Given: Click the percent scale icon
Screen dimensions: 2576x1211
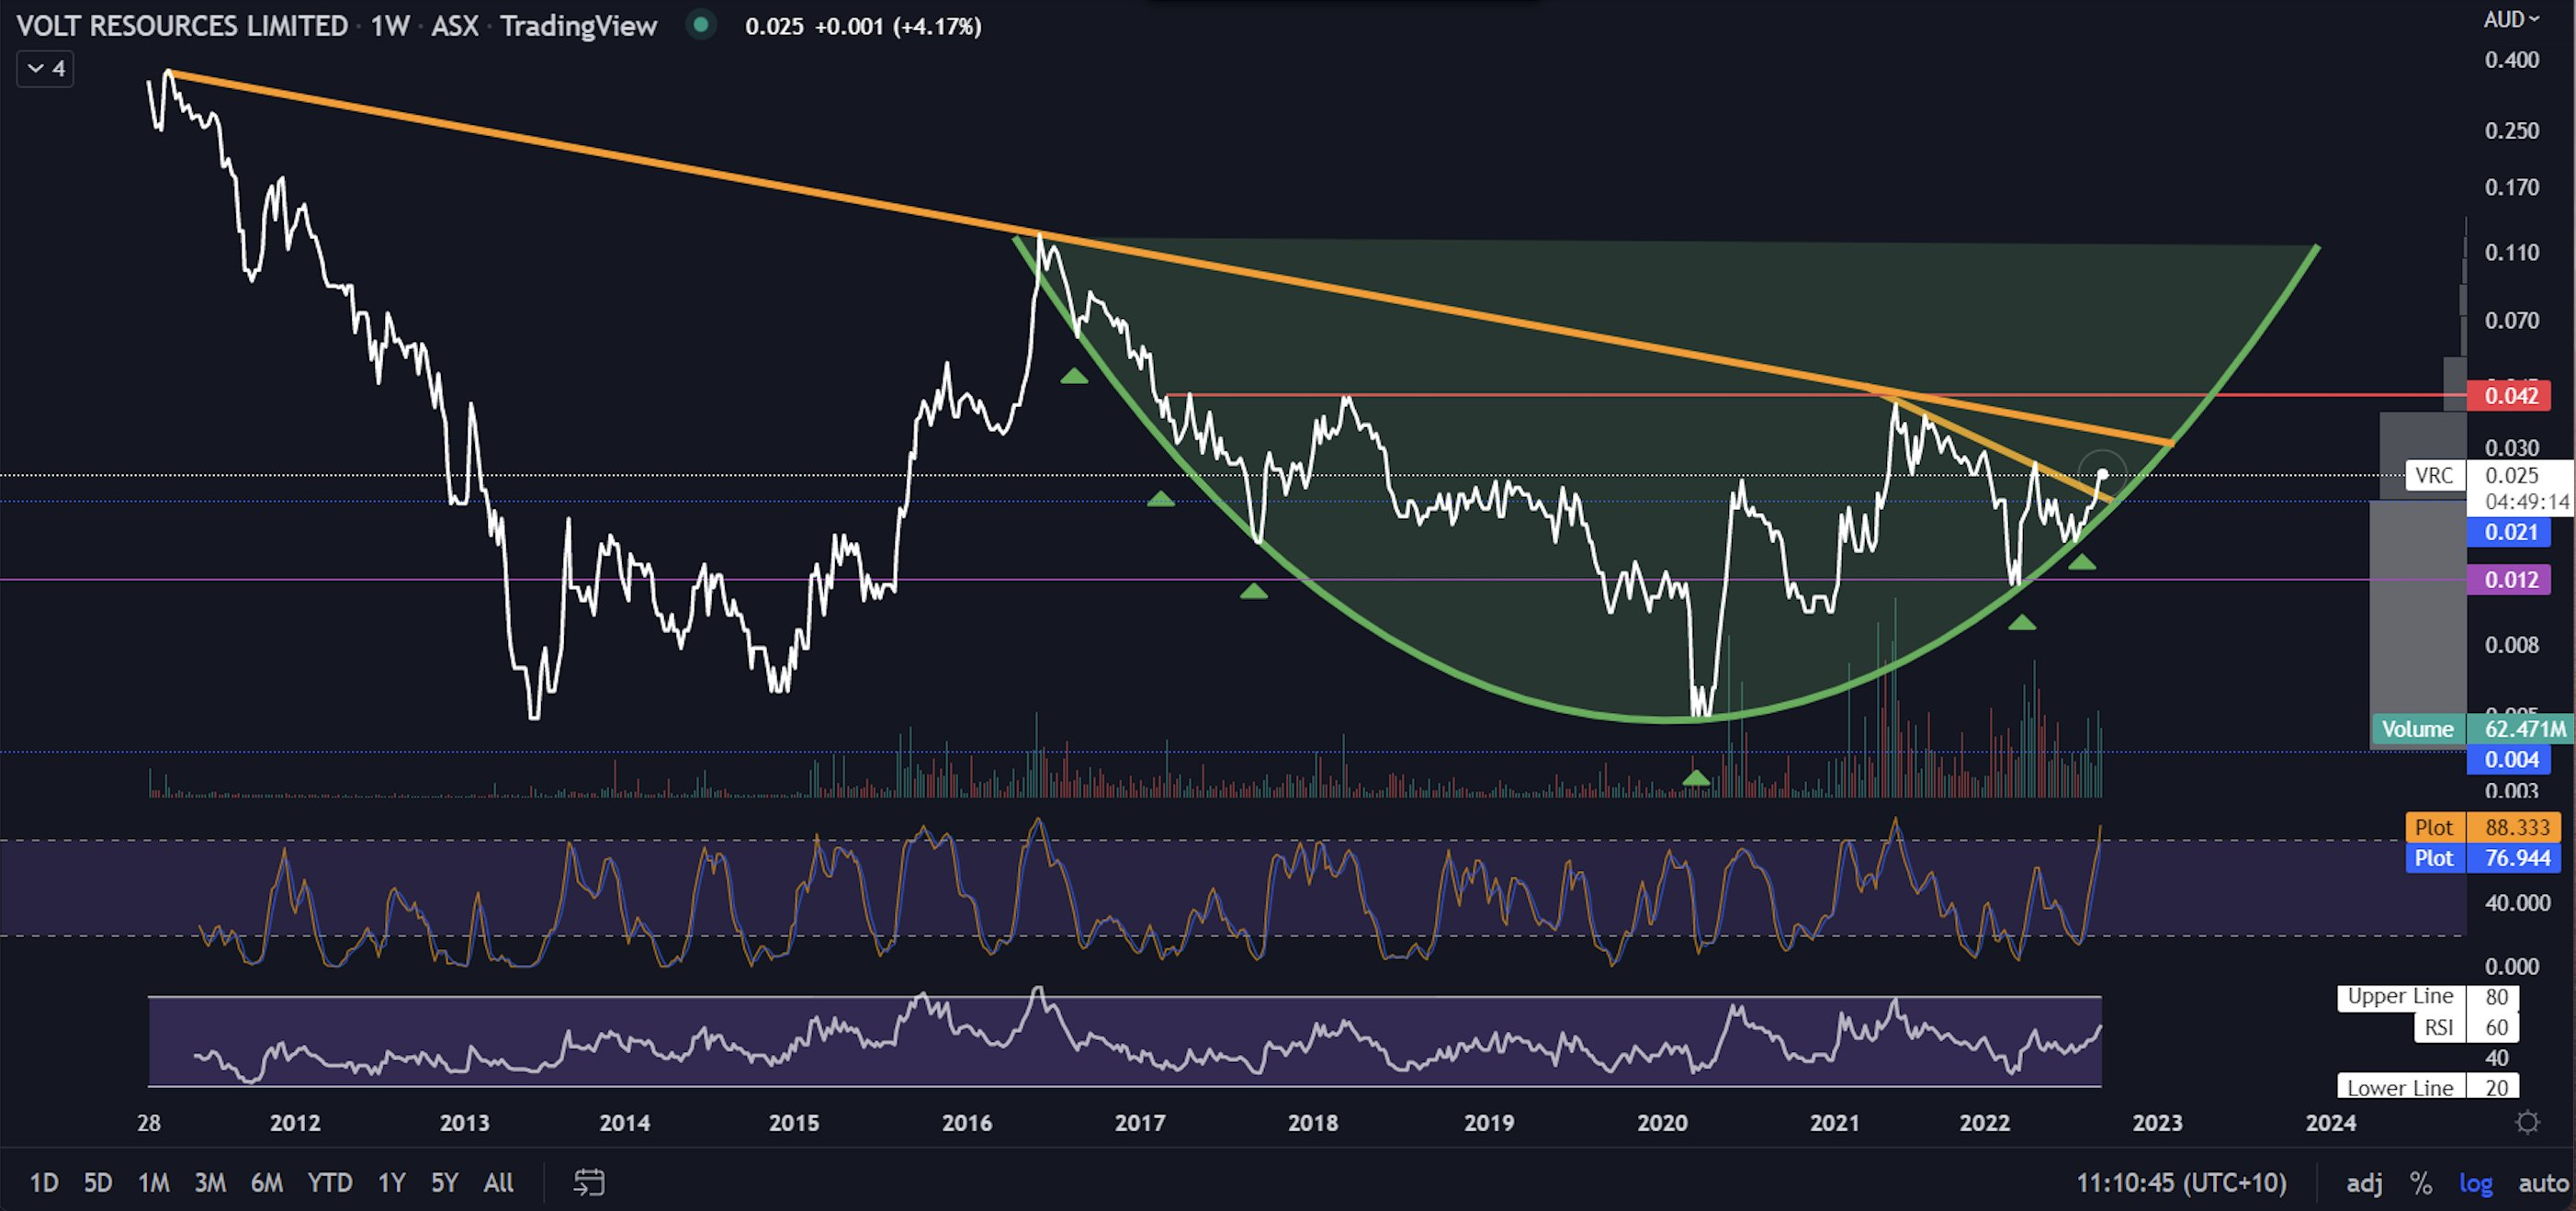Looking at the screenshot, I should point(2421,1183).
